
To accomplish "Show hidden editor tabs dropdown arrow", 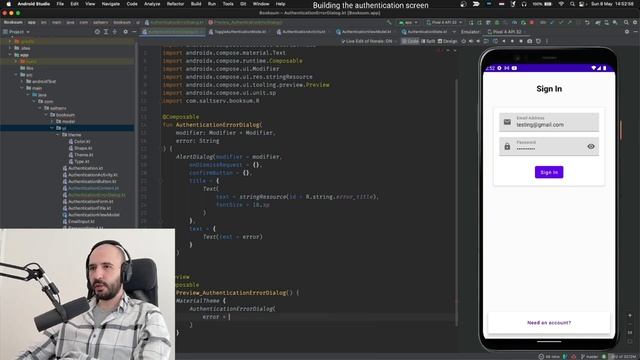I will (454, 32).
